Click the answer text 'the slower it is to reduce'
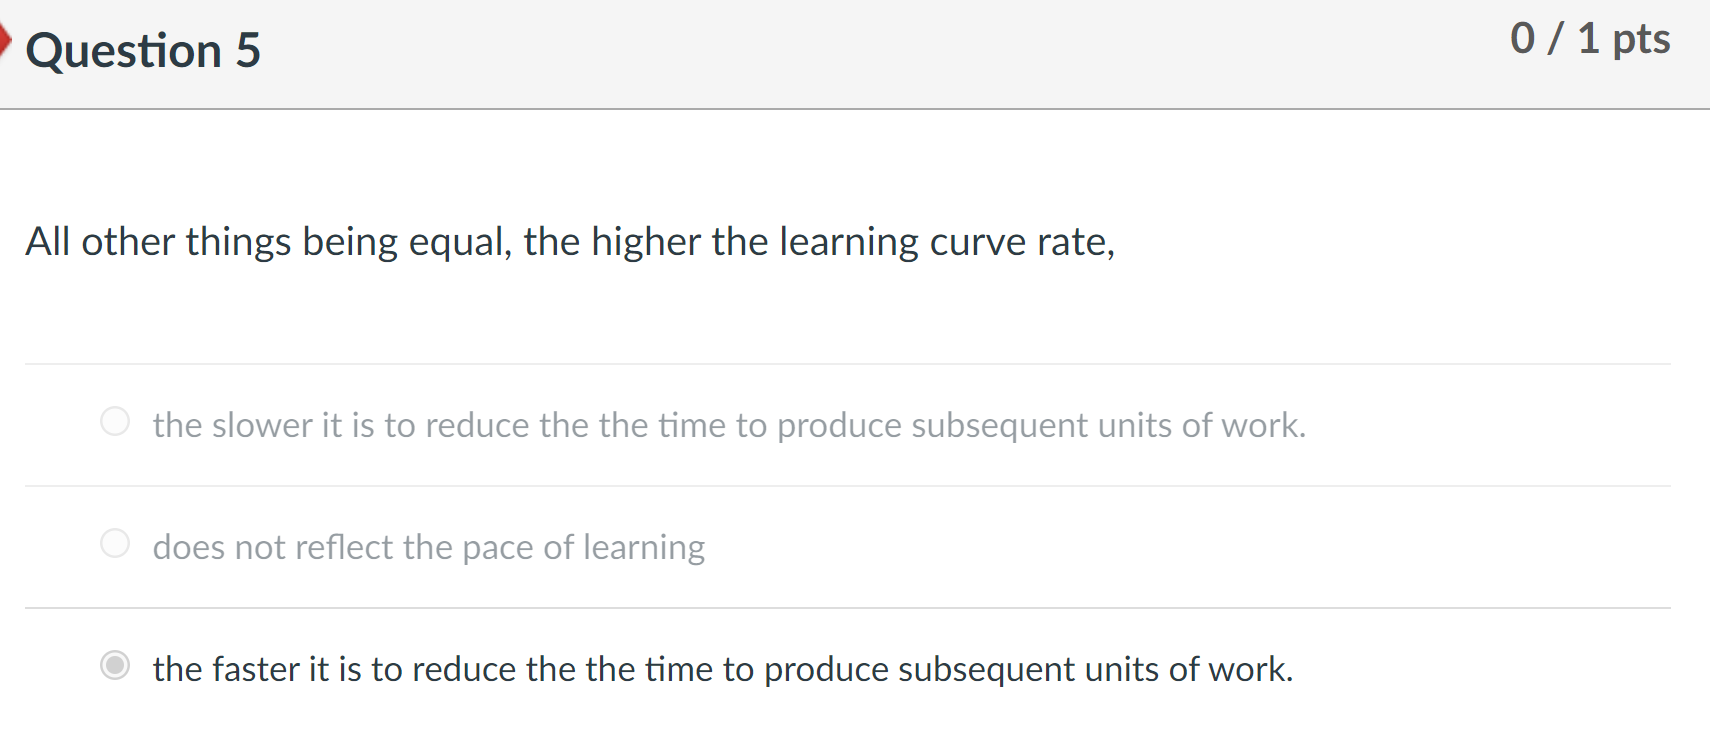This screenshot has width=1710, height=745. 730,424
